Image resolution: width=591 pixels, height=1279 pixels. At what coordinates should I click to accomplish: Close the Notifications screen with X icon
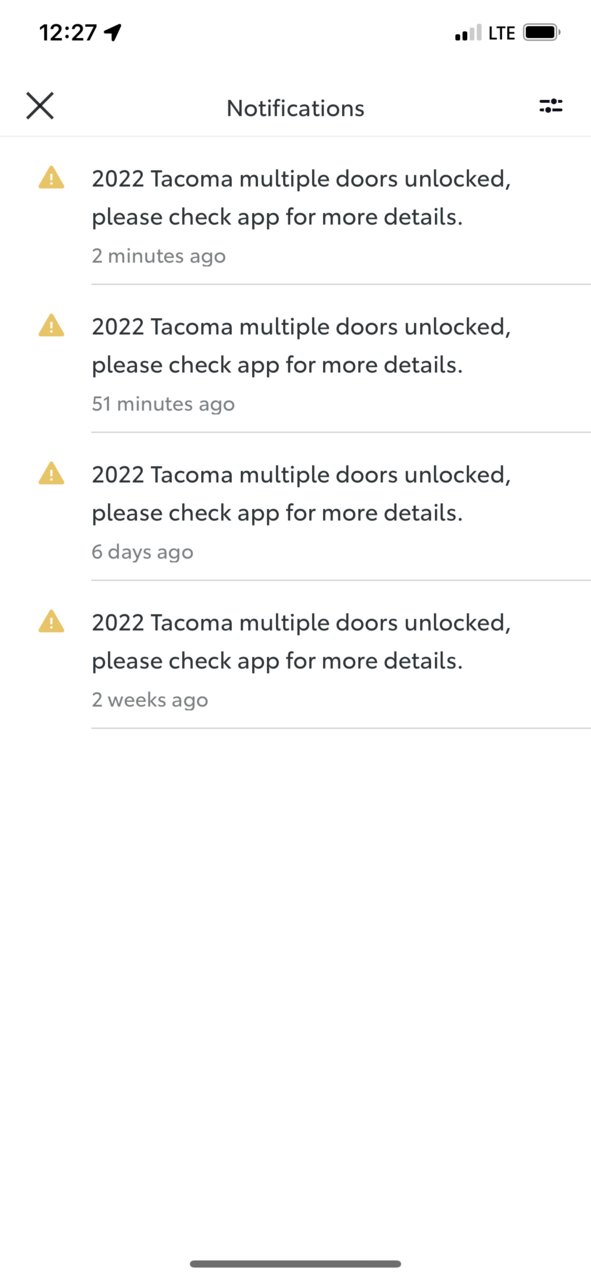40,106
